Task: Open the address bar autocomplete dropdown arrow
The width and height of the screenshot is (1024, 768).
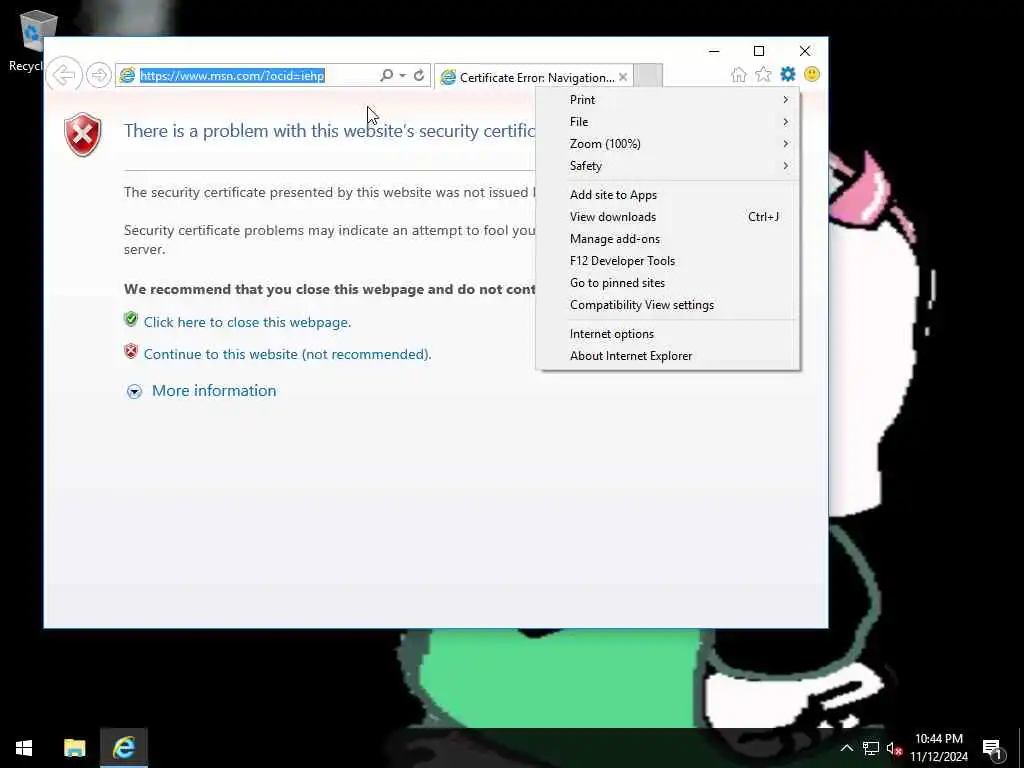Action: pos(402,76)
